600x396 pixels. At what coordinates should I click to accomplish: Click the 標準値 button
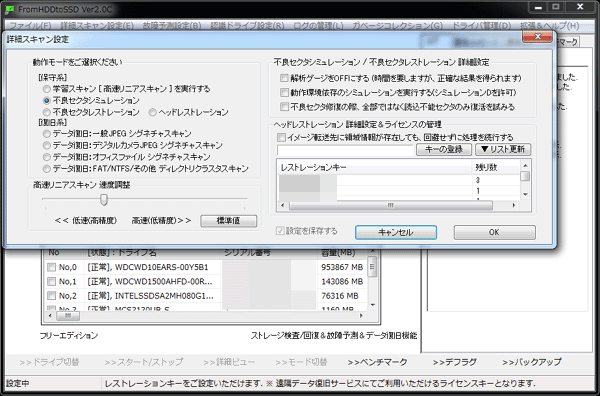click(x=228, y=221)
